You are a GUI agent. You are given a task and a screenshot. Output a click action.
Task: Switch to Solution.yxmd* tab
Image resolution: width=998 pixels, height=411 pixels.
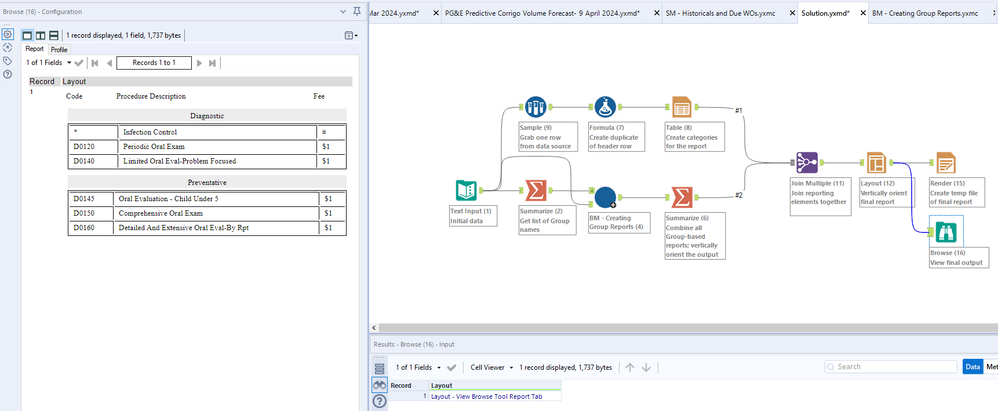point(826,13)
